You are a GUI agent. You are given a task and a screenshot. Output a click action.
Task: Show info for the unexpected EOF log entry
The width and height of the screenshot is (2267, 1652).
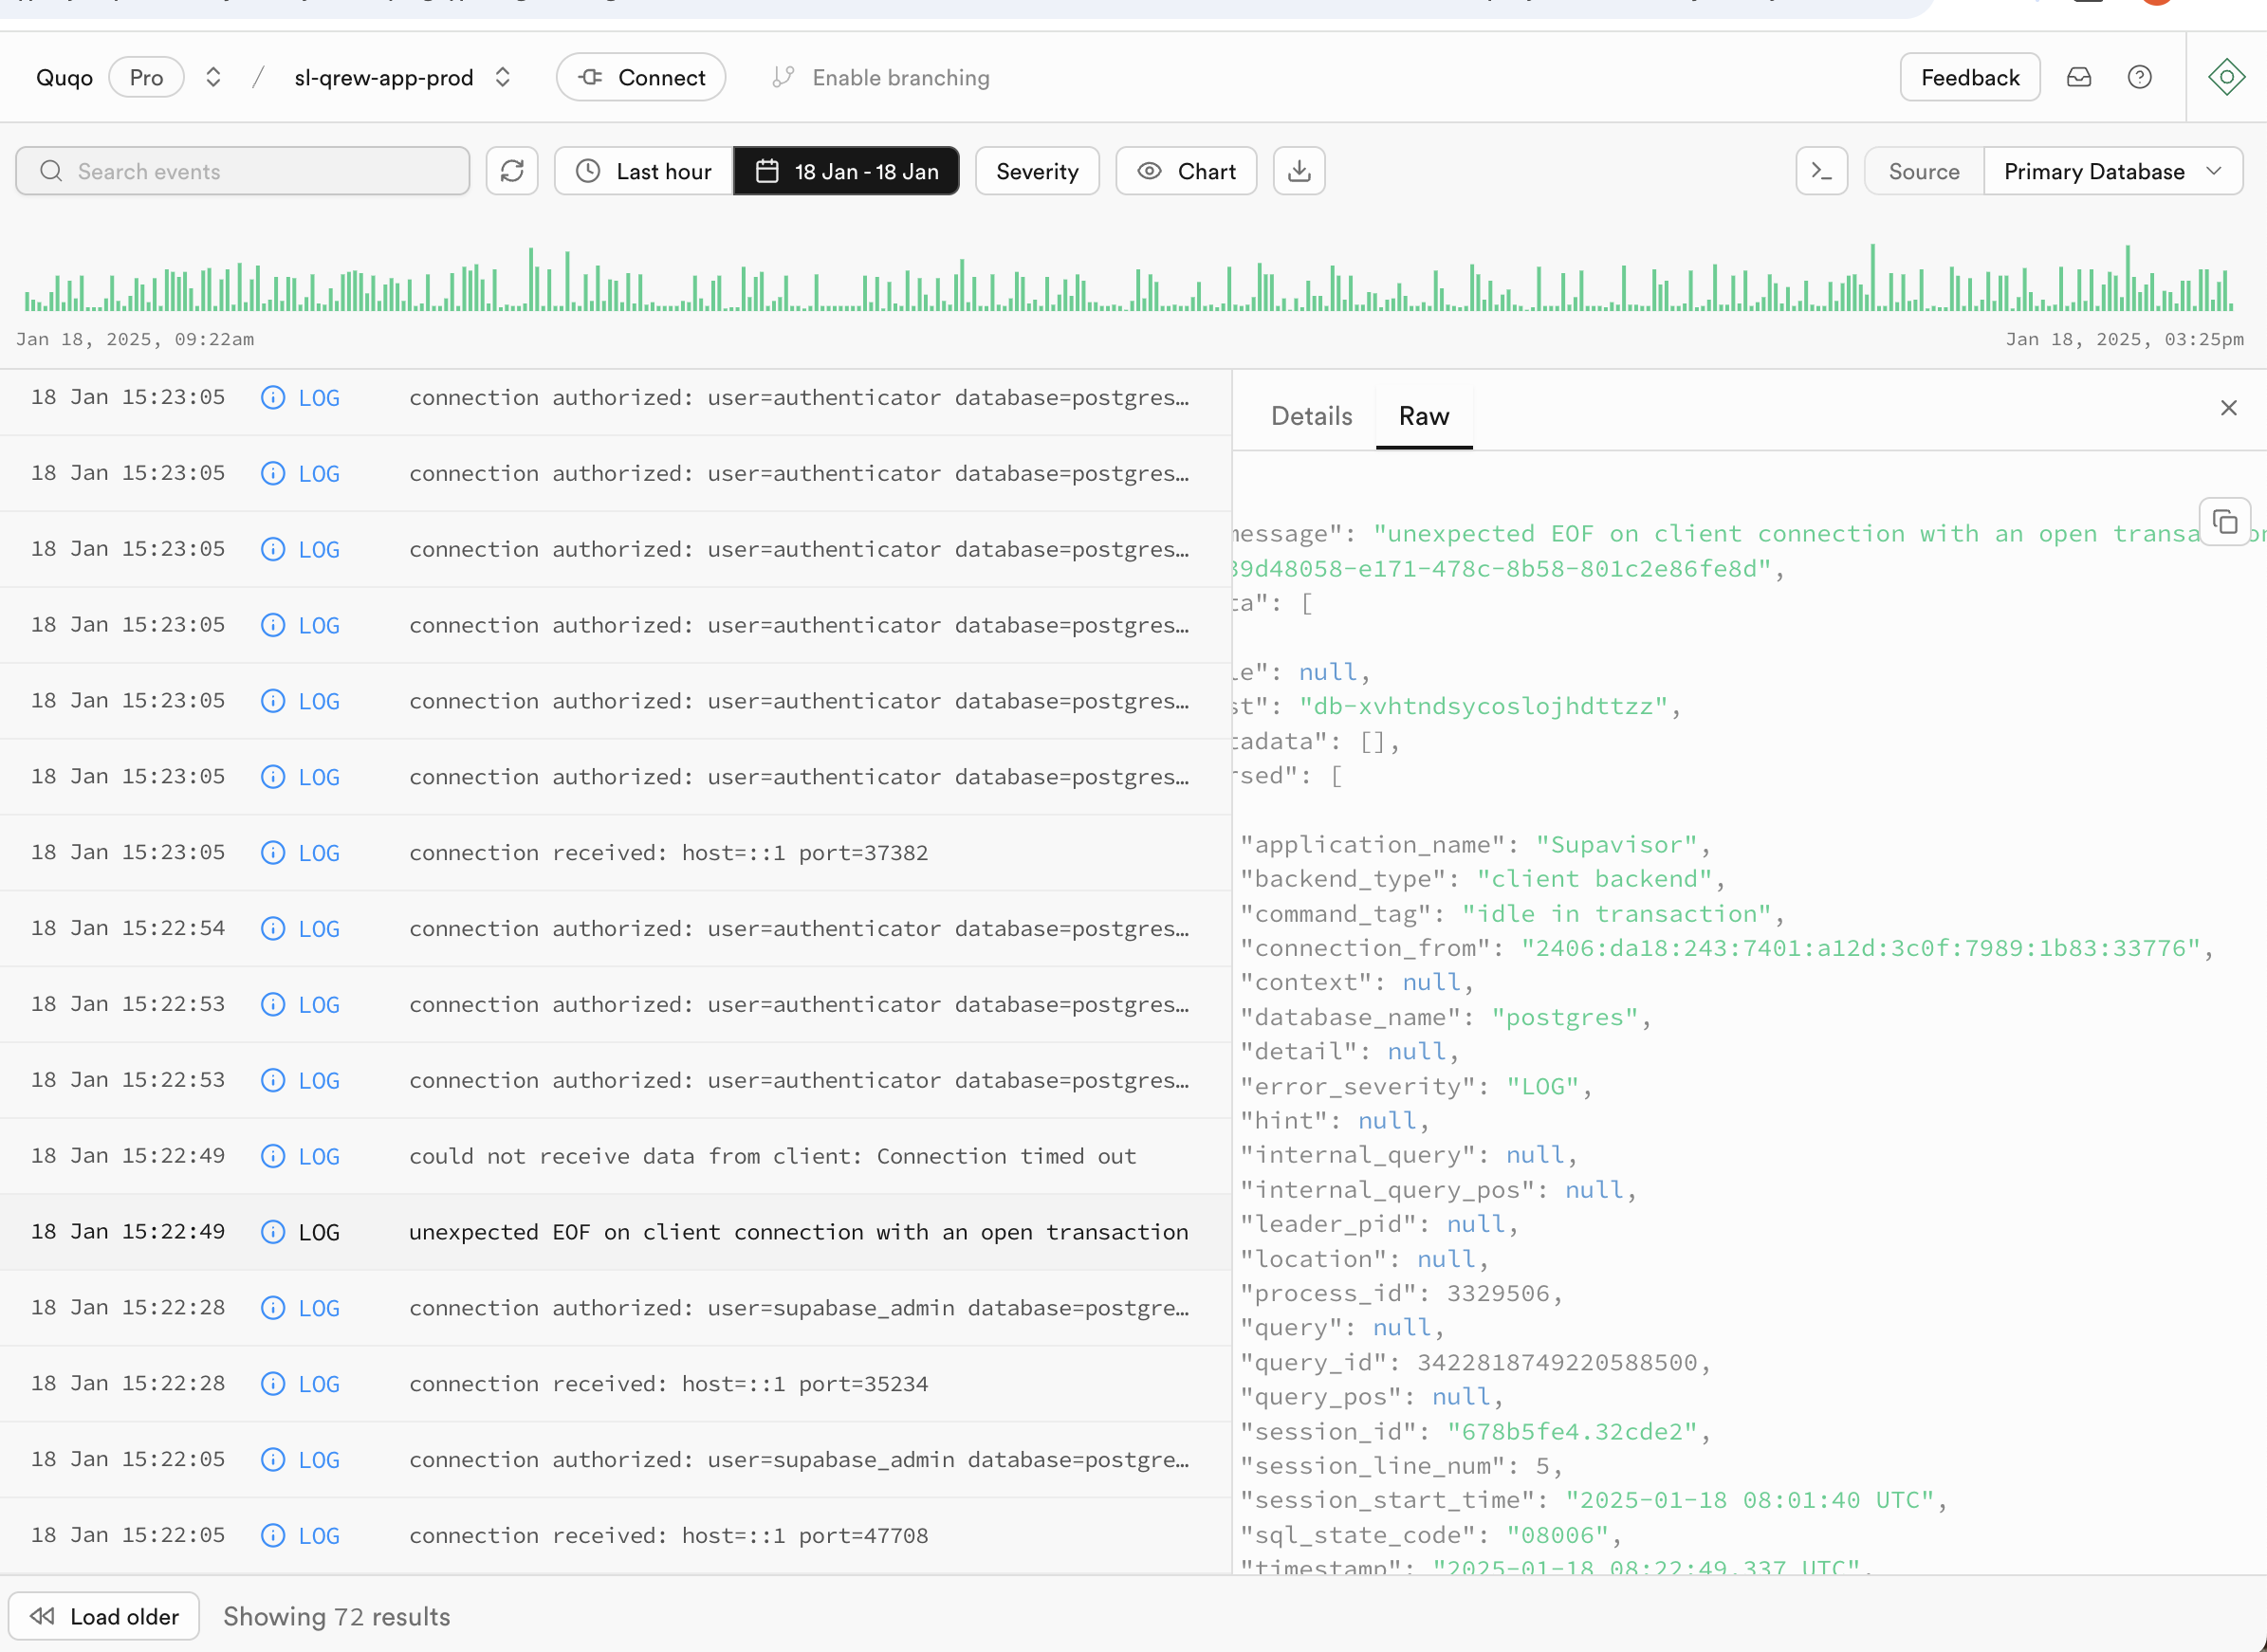click(271, 1232)
